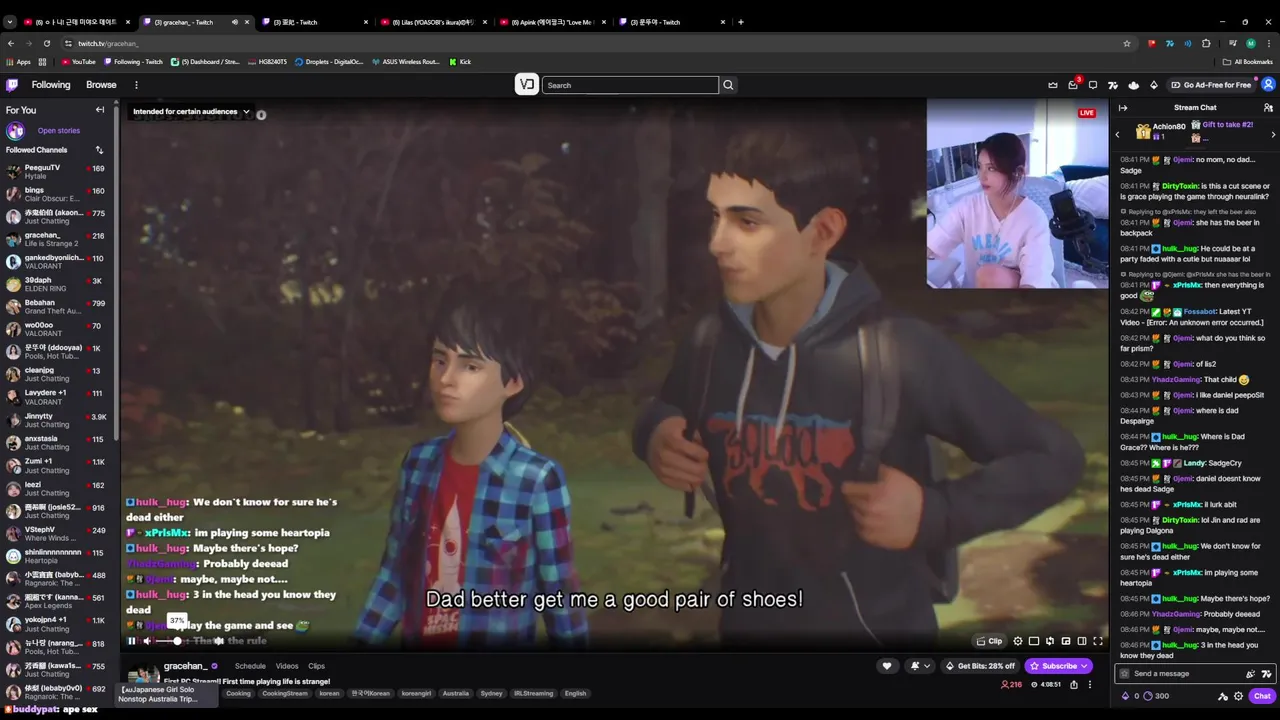
Task: Toggle theatre mode in the player
Action: tap(1081, 641)
